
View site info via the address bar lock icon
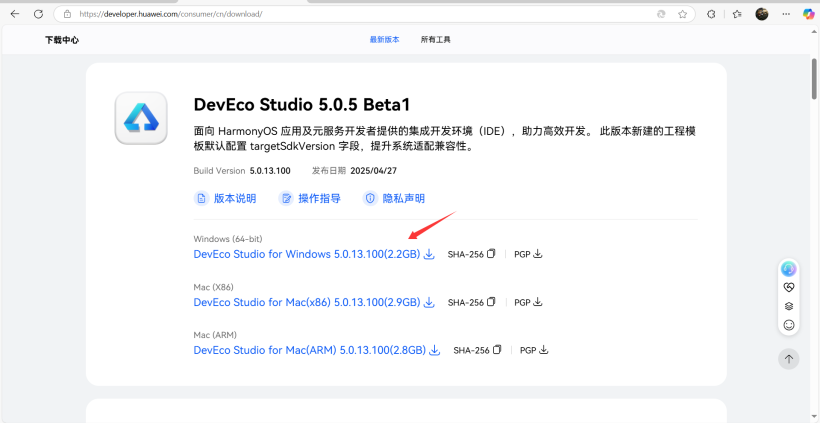coord(67,14)
